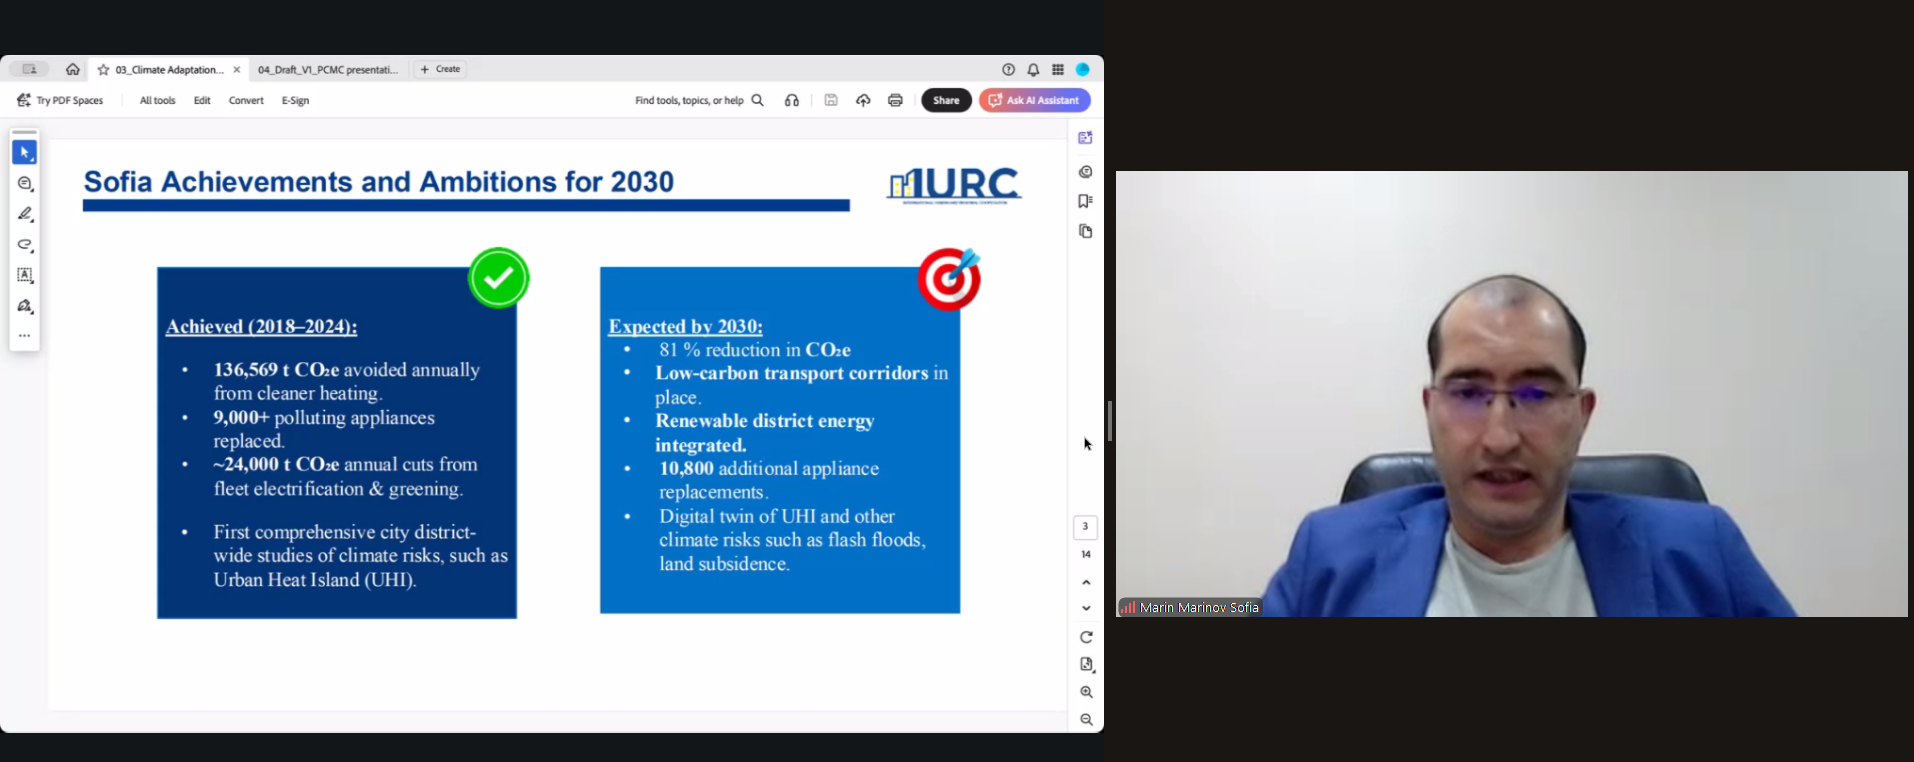Viewport: 1914px width, 762px height.
Task: Zoom in on the page
Action: coord(1086,692)
